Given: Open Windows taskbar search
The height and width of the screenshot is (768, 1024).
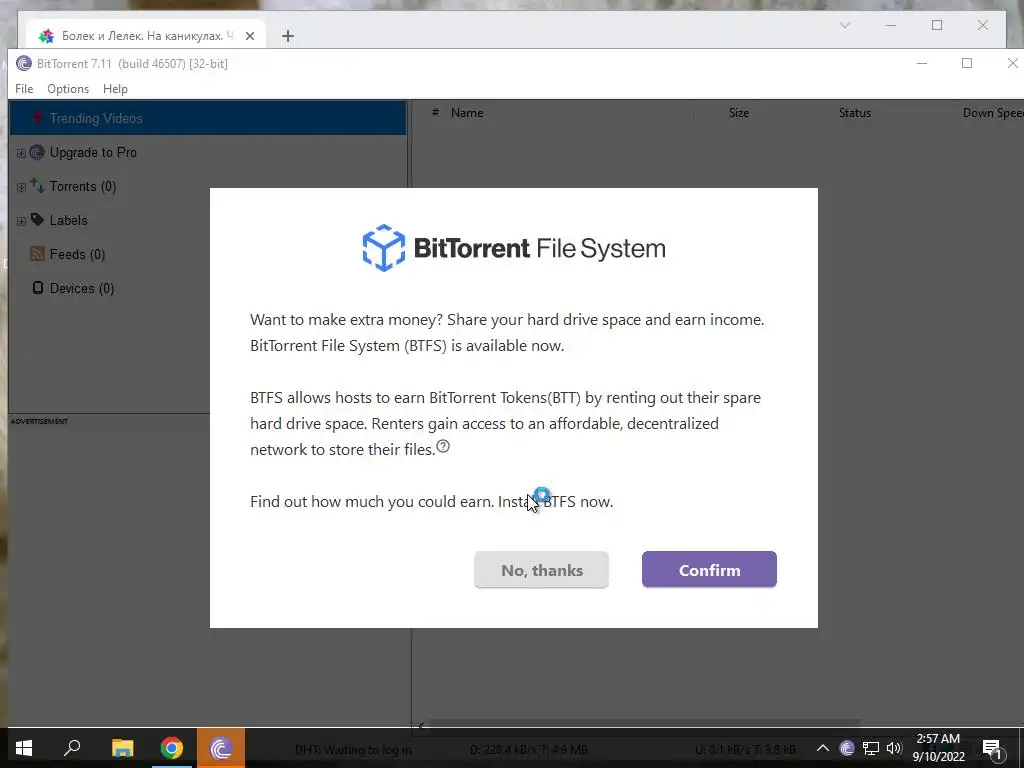Looking at the screenshot, I should coord(72,748).
